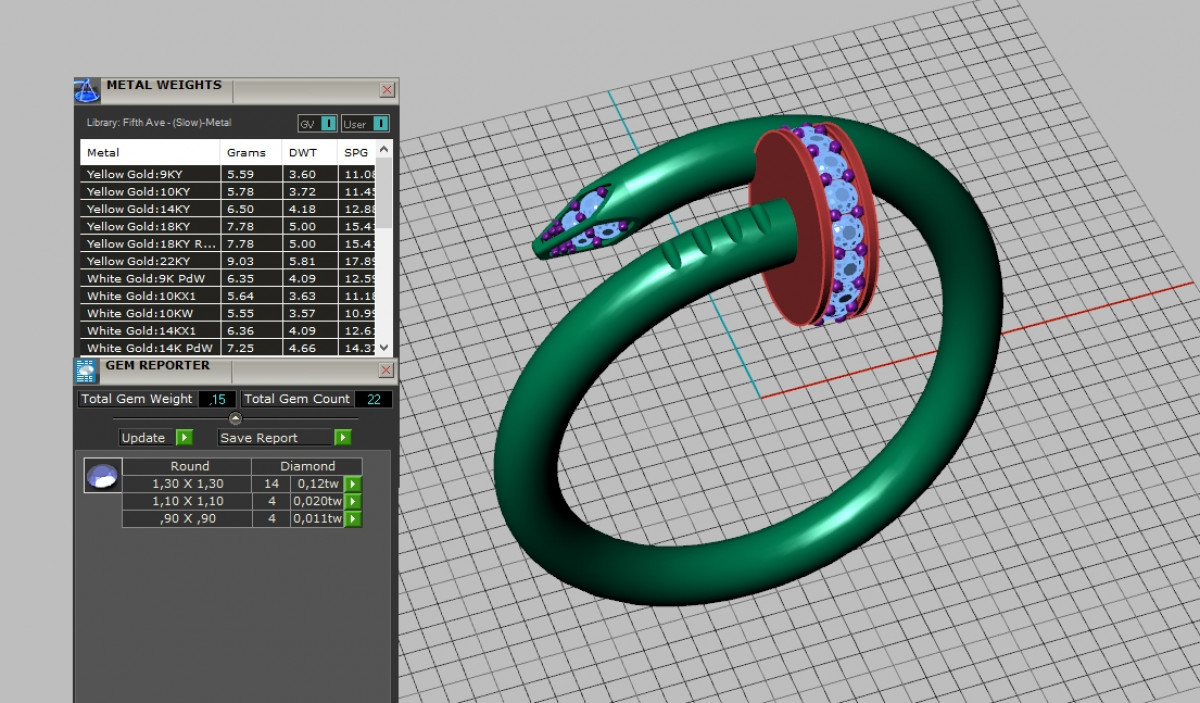Toggle the User library switch
The height and width of the screenshot is (703, 1200).
(x=380, y=124)
